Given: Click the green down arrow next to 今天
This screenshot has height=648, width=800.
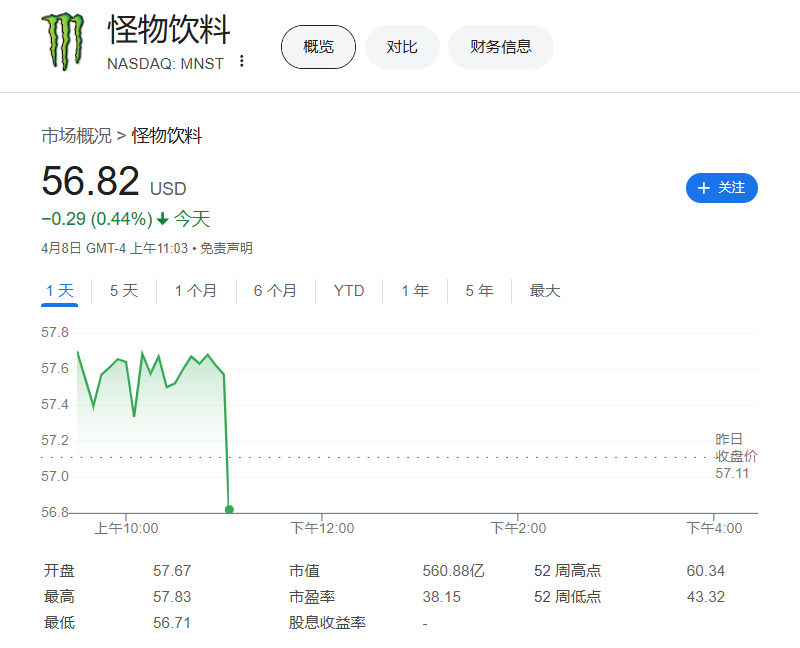Looking at the screenshot, I should click(163, 219).
